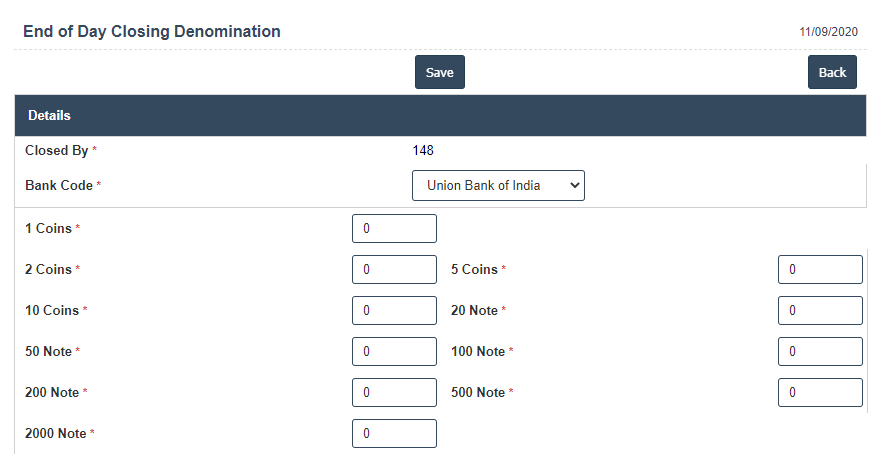878x454 pixels.
Task: Select the 100 Note input field
Action: pos(820,351)
